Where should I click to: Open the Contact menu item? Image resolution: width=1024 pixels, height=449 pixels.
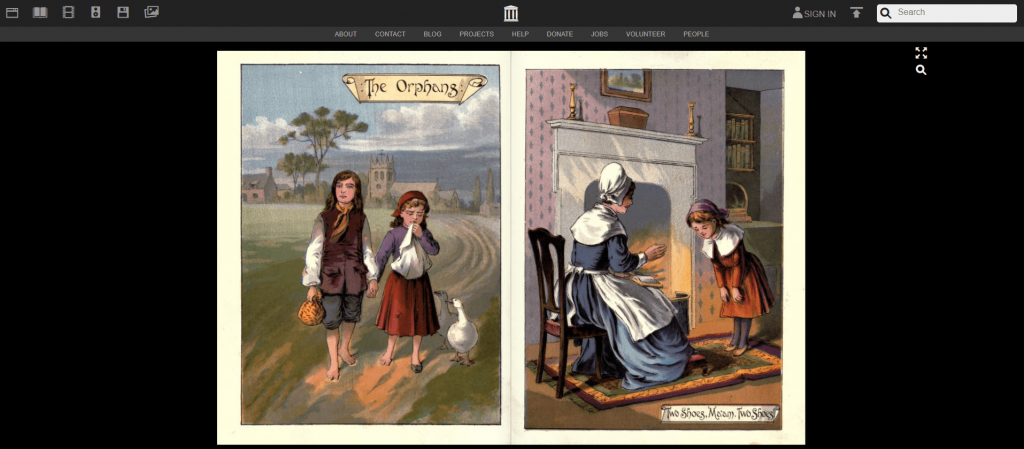coord(390,34)
